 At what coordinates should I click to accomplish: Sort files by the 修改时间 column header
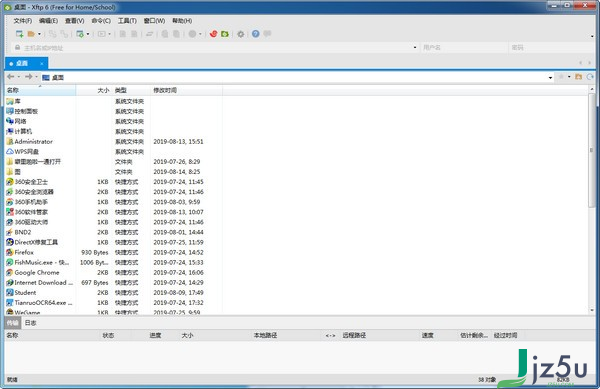coord(186,90)
